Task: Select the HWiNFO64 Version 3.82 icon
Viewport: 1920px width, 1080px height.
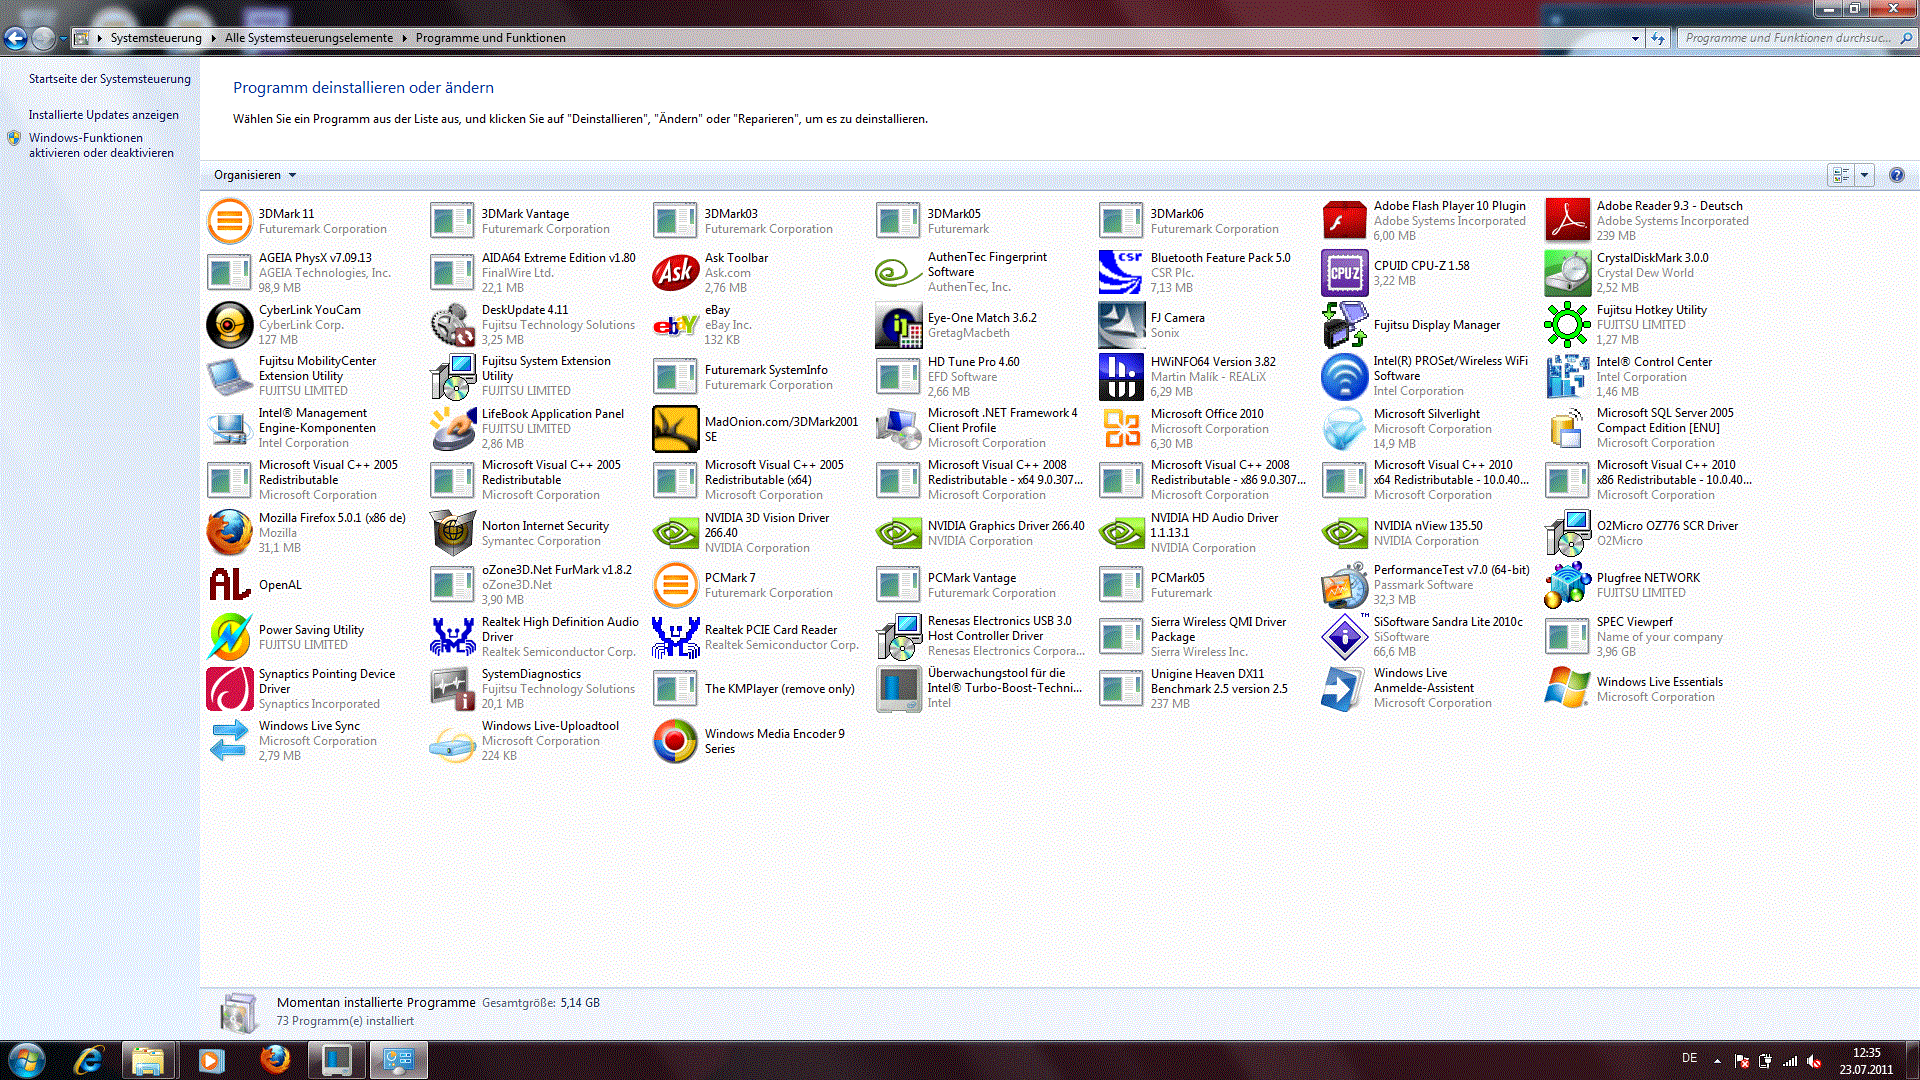Action: 1121,377
